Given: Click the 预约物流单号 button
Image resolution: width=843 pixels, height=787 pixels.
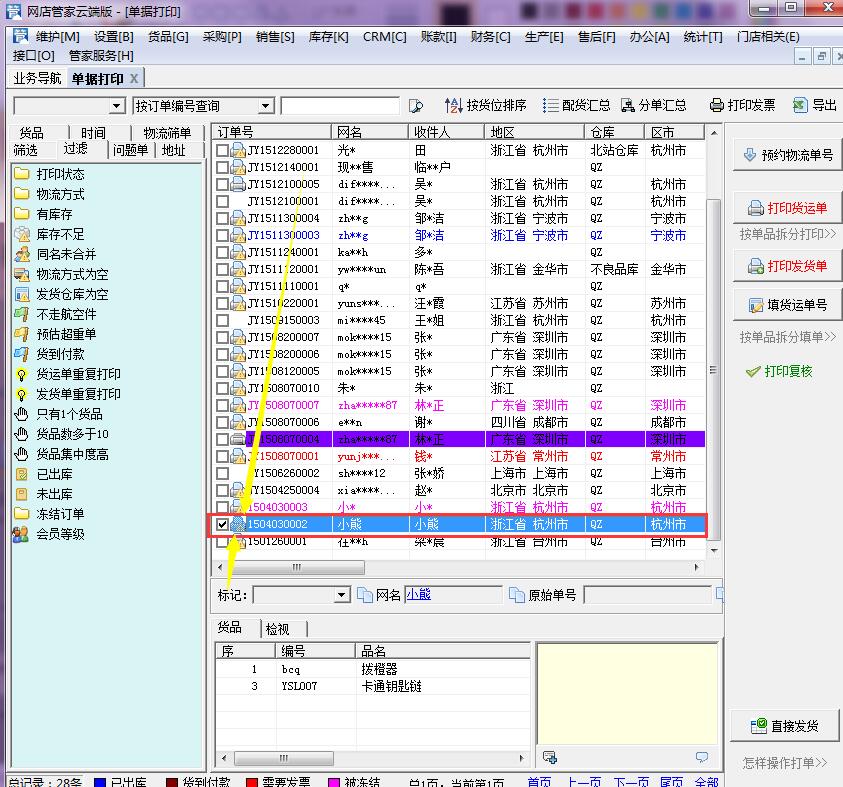Looking at the screenshot, I should [x=788, y=155].
